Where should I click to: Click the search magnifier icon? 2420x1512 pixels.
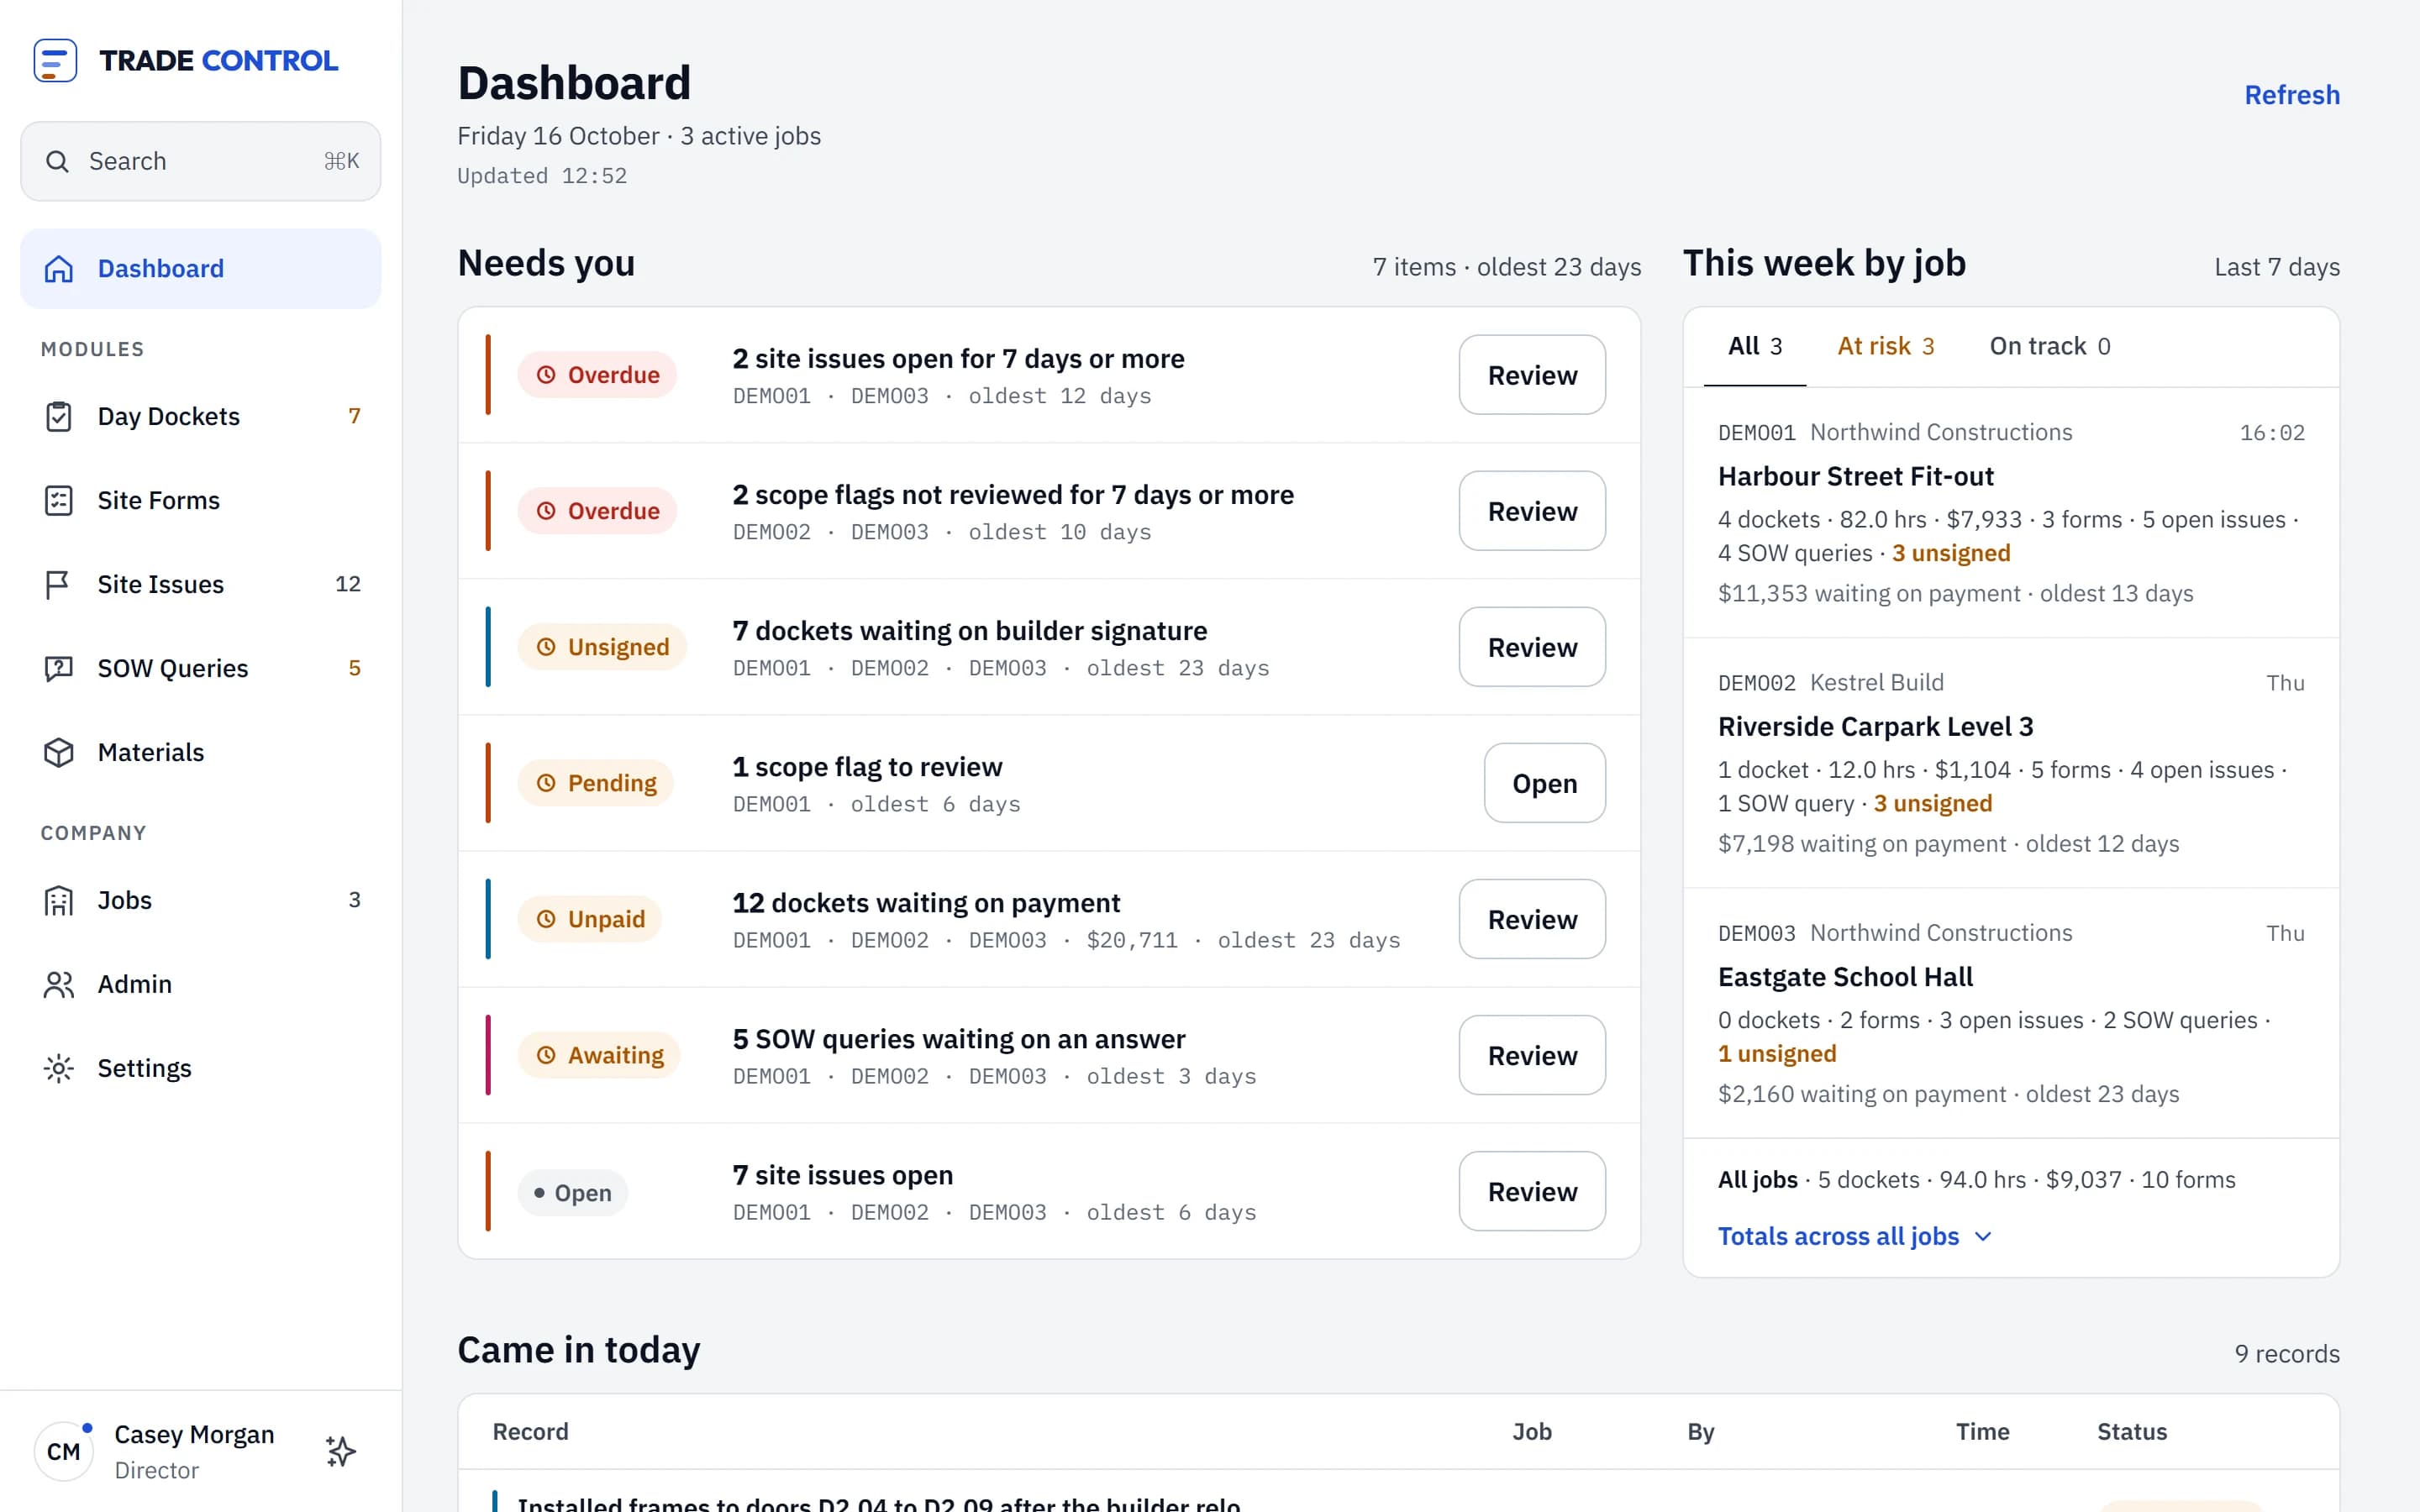[x=57, y=161]
